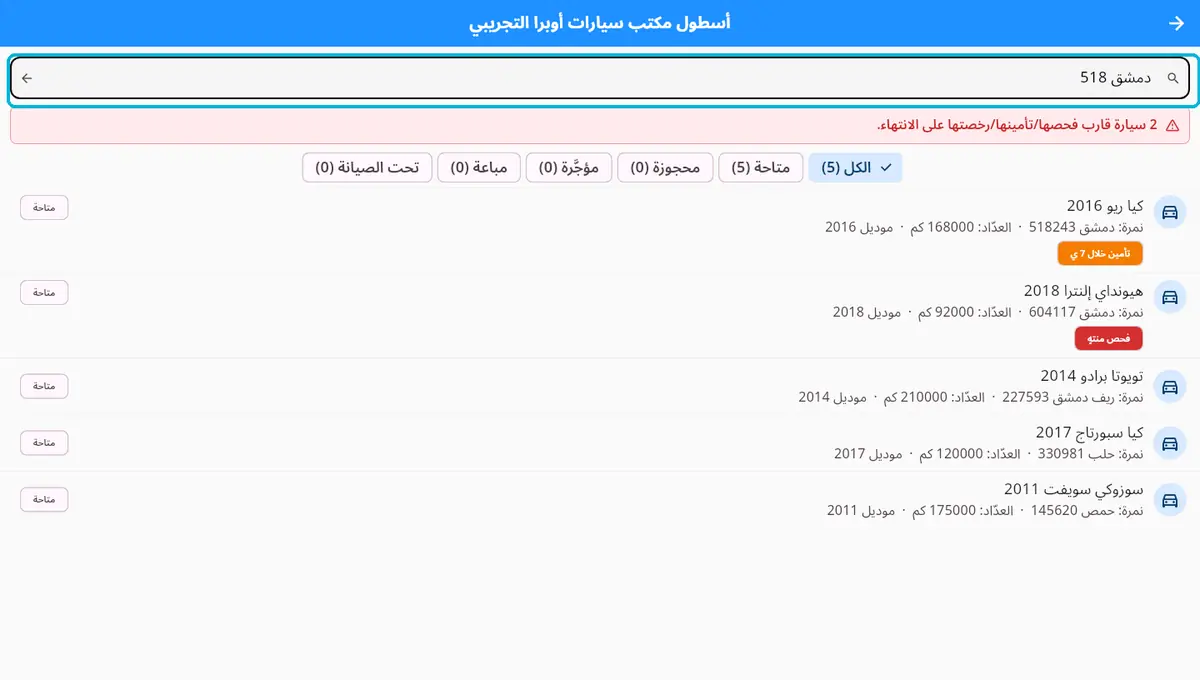Open the كيا سبورتاج 2017 vehicle title
Image resolution: width=1200 pixels, height=680 pixels.
point(1089,433)
